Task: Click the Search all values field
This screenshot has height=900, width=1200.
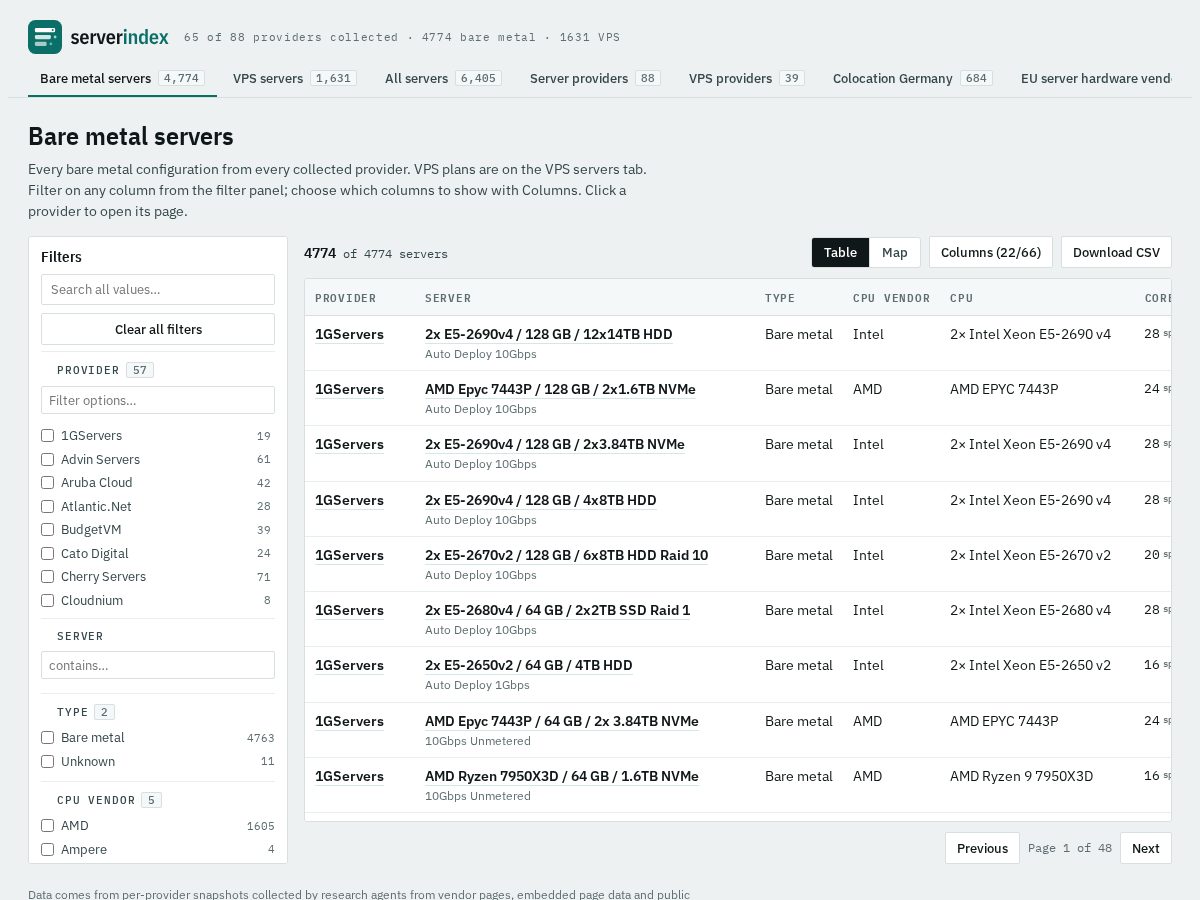Action: [x=158, y=289]
